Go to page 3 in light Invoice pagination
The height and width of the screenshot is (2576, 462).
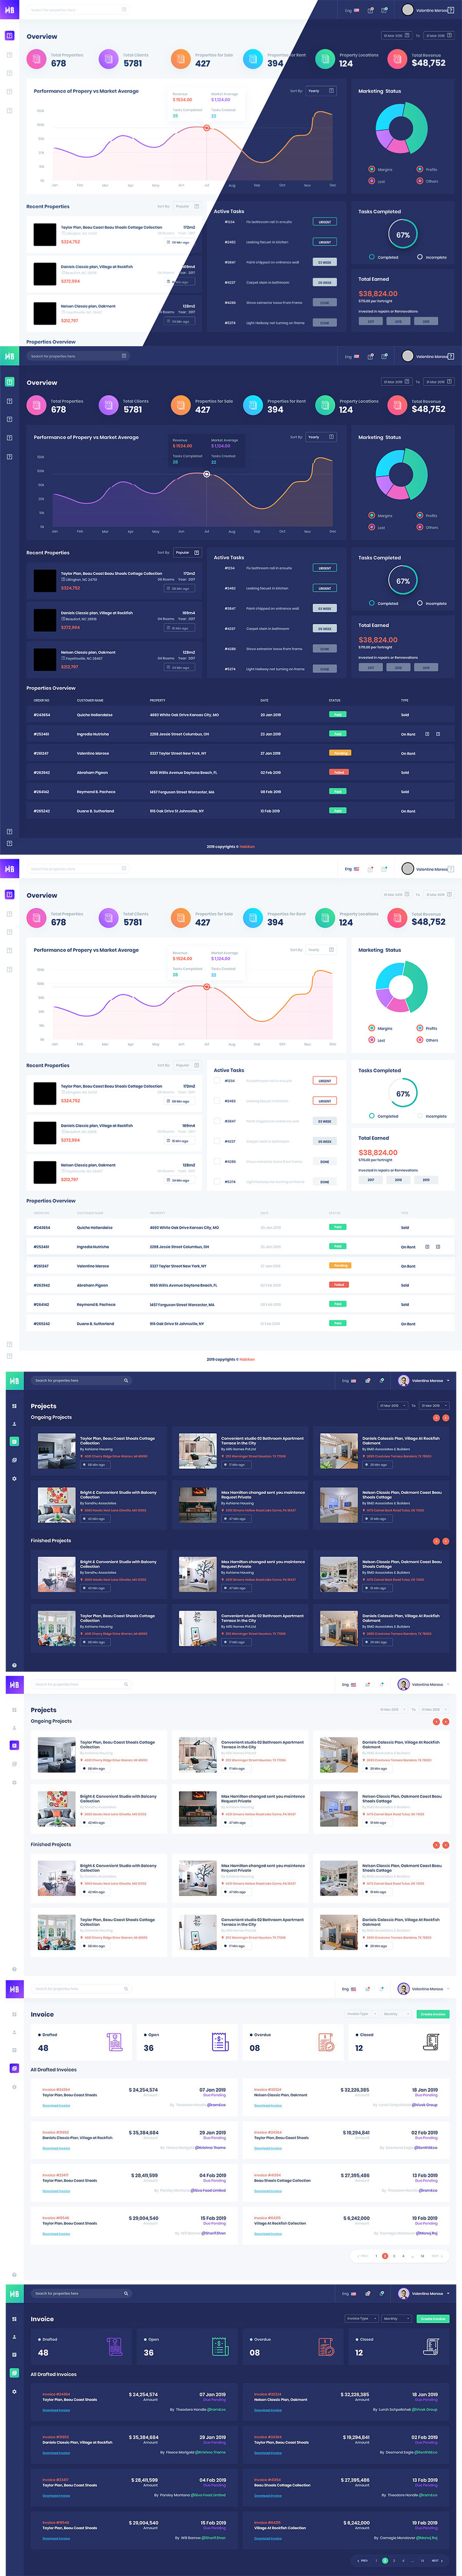click(x=395, y=2256)
